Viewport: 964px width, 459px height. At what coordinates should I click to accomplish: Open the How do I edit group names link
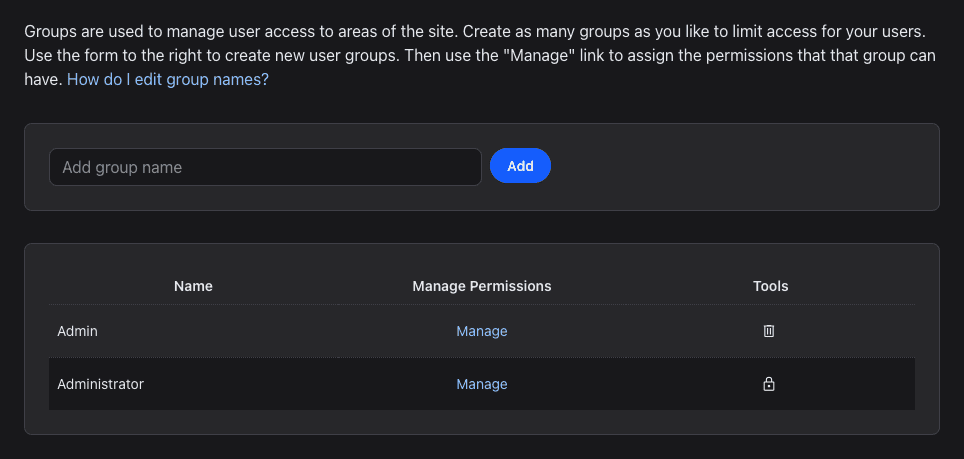tap(168, 80)
